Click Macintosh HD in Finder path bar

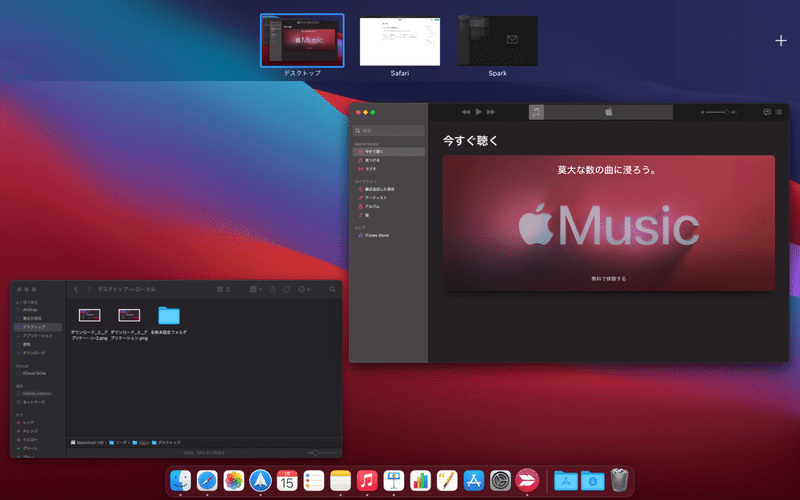[x=87, y=442]
